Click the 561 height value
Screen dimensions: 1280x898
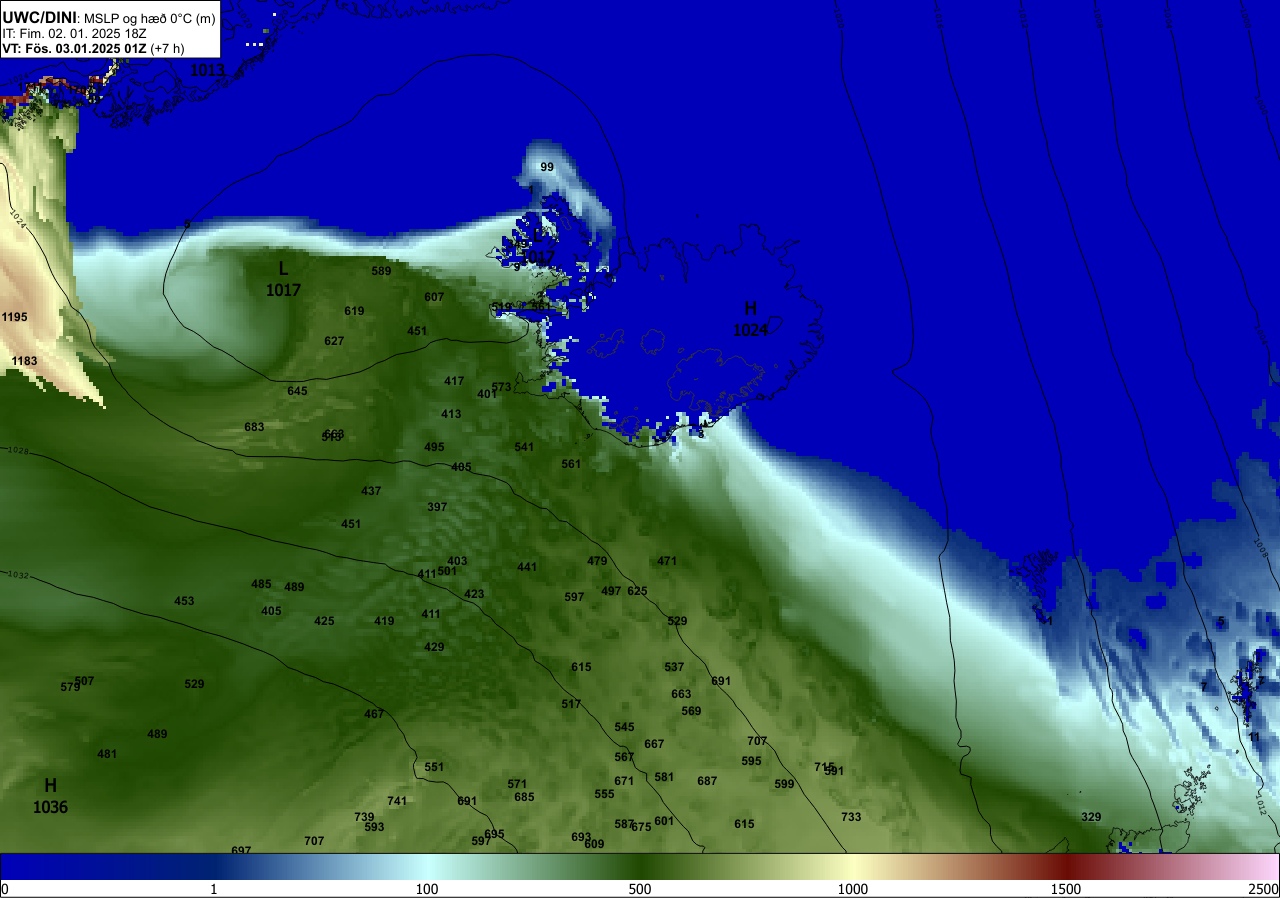571,464
